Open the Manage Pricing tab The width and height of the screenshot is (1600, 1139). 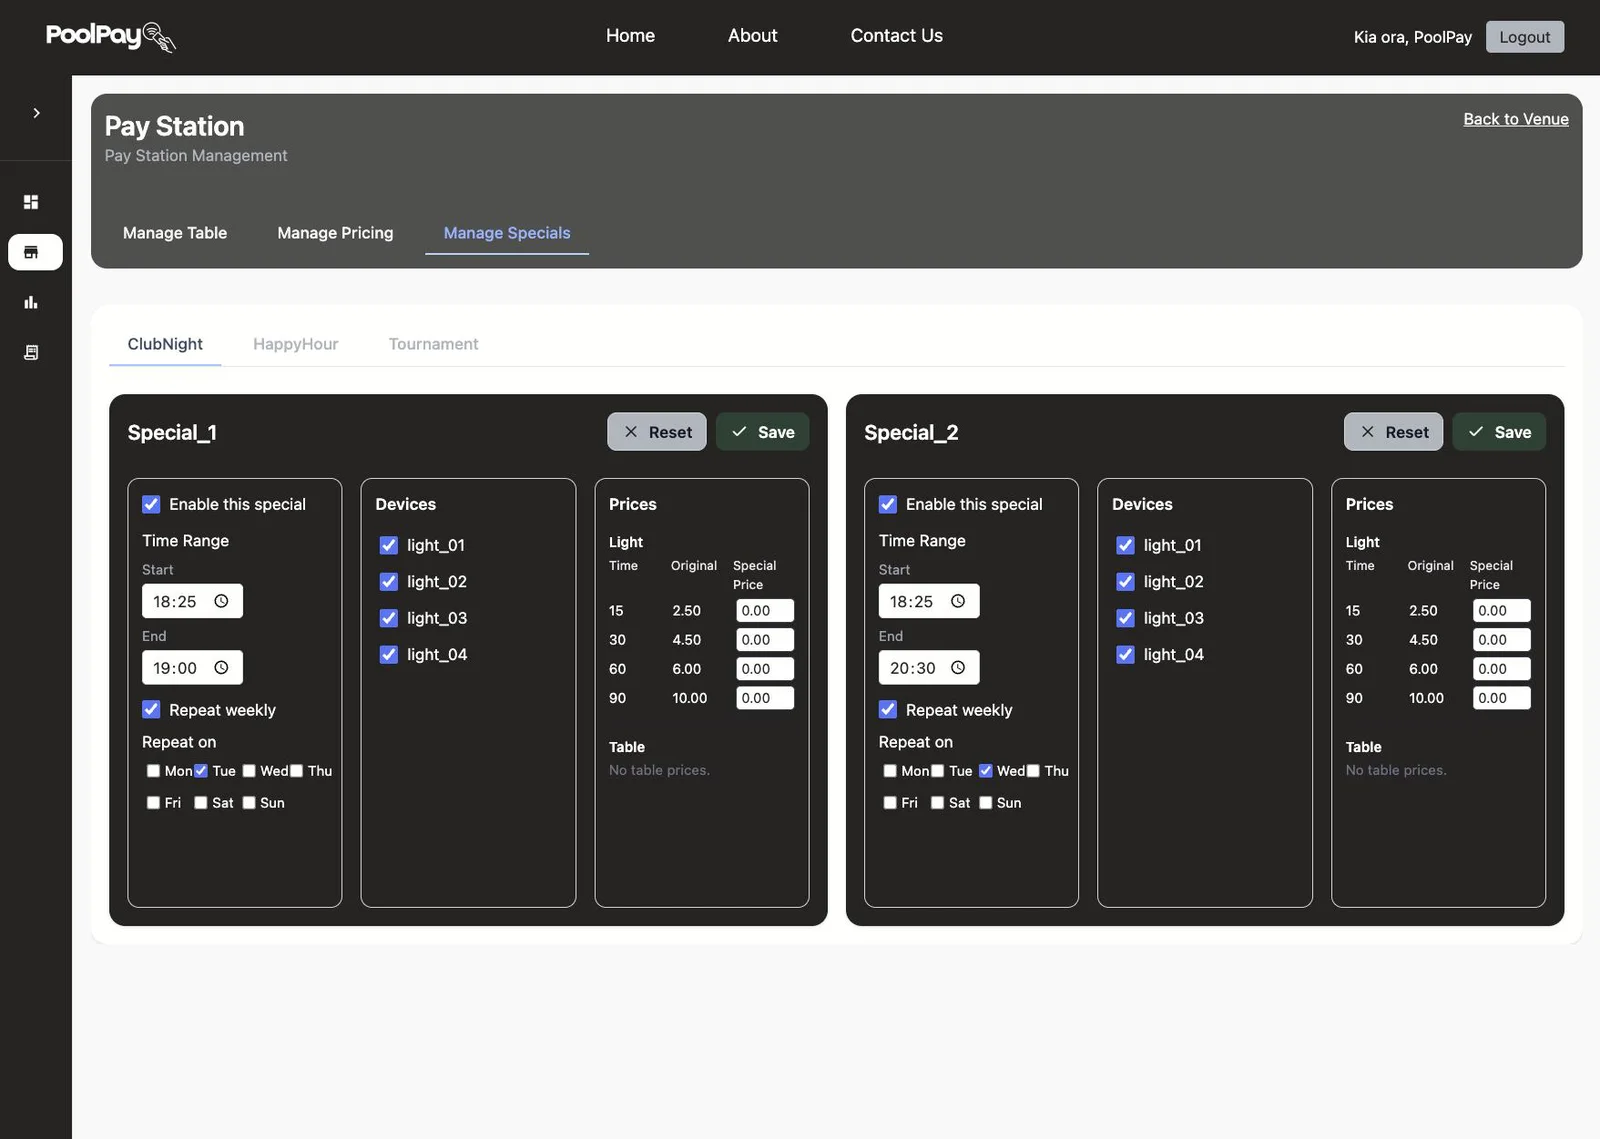pyautogui.click(x=335, y=233)
